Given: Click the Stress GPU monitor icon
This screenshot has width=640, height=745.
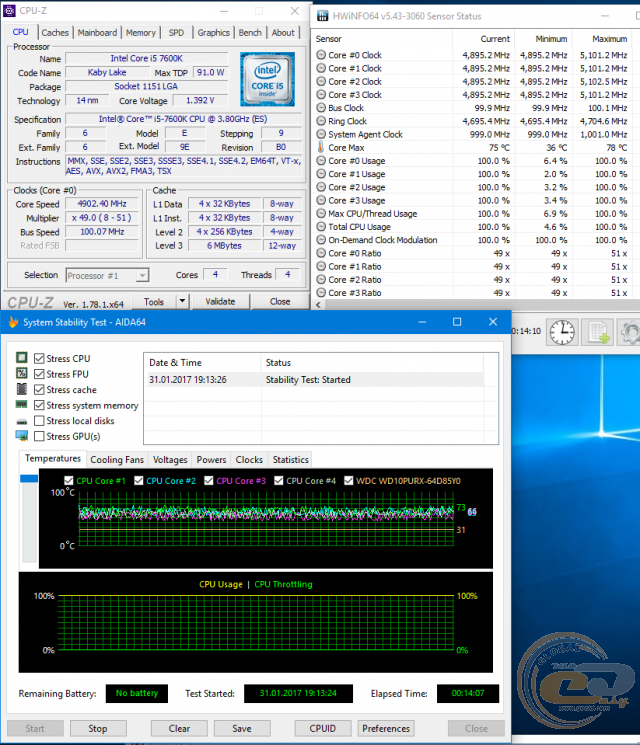Looking at the screenshot, I should point(22,436).
